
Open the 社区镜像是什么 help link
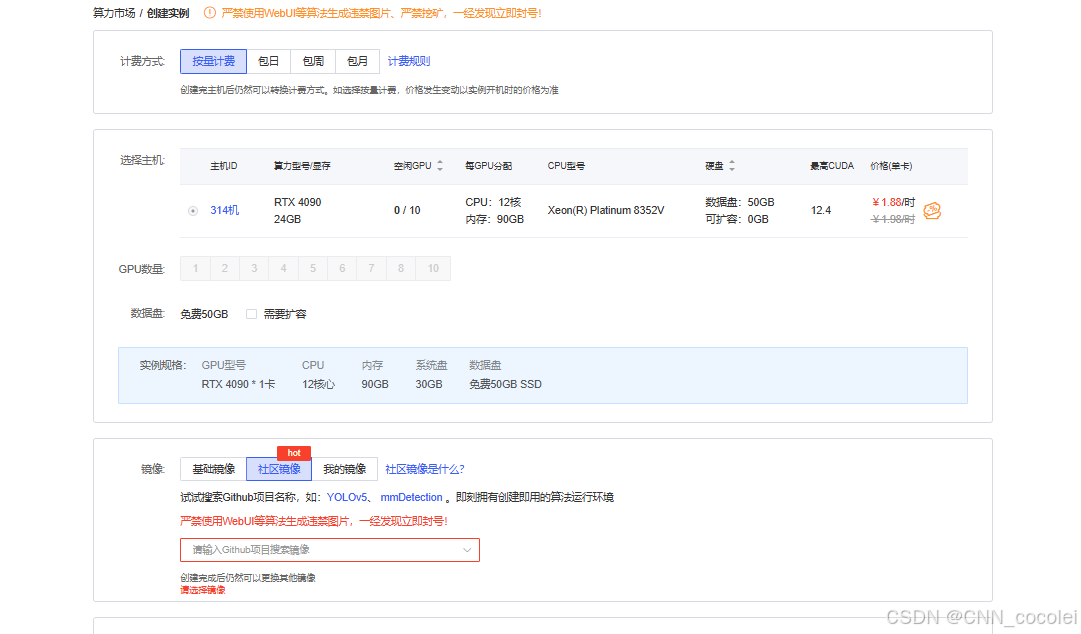tap(424, 469)
